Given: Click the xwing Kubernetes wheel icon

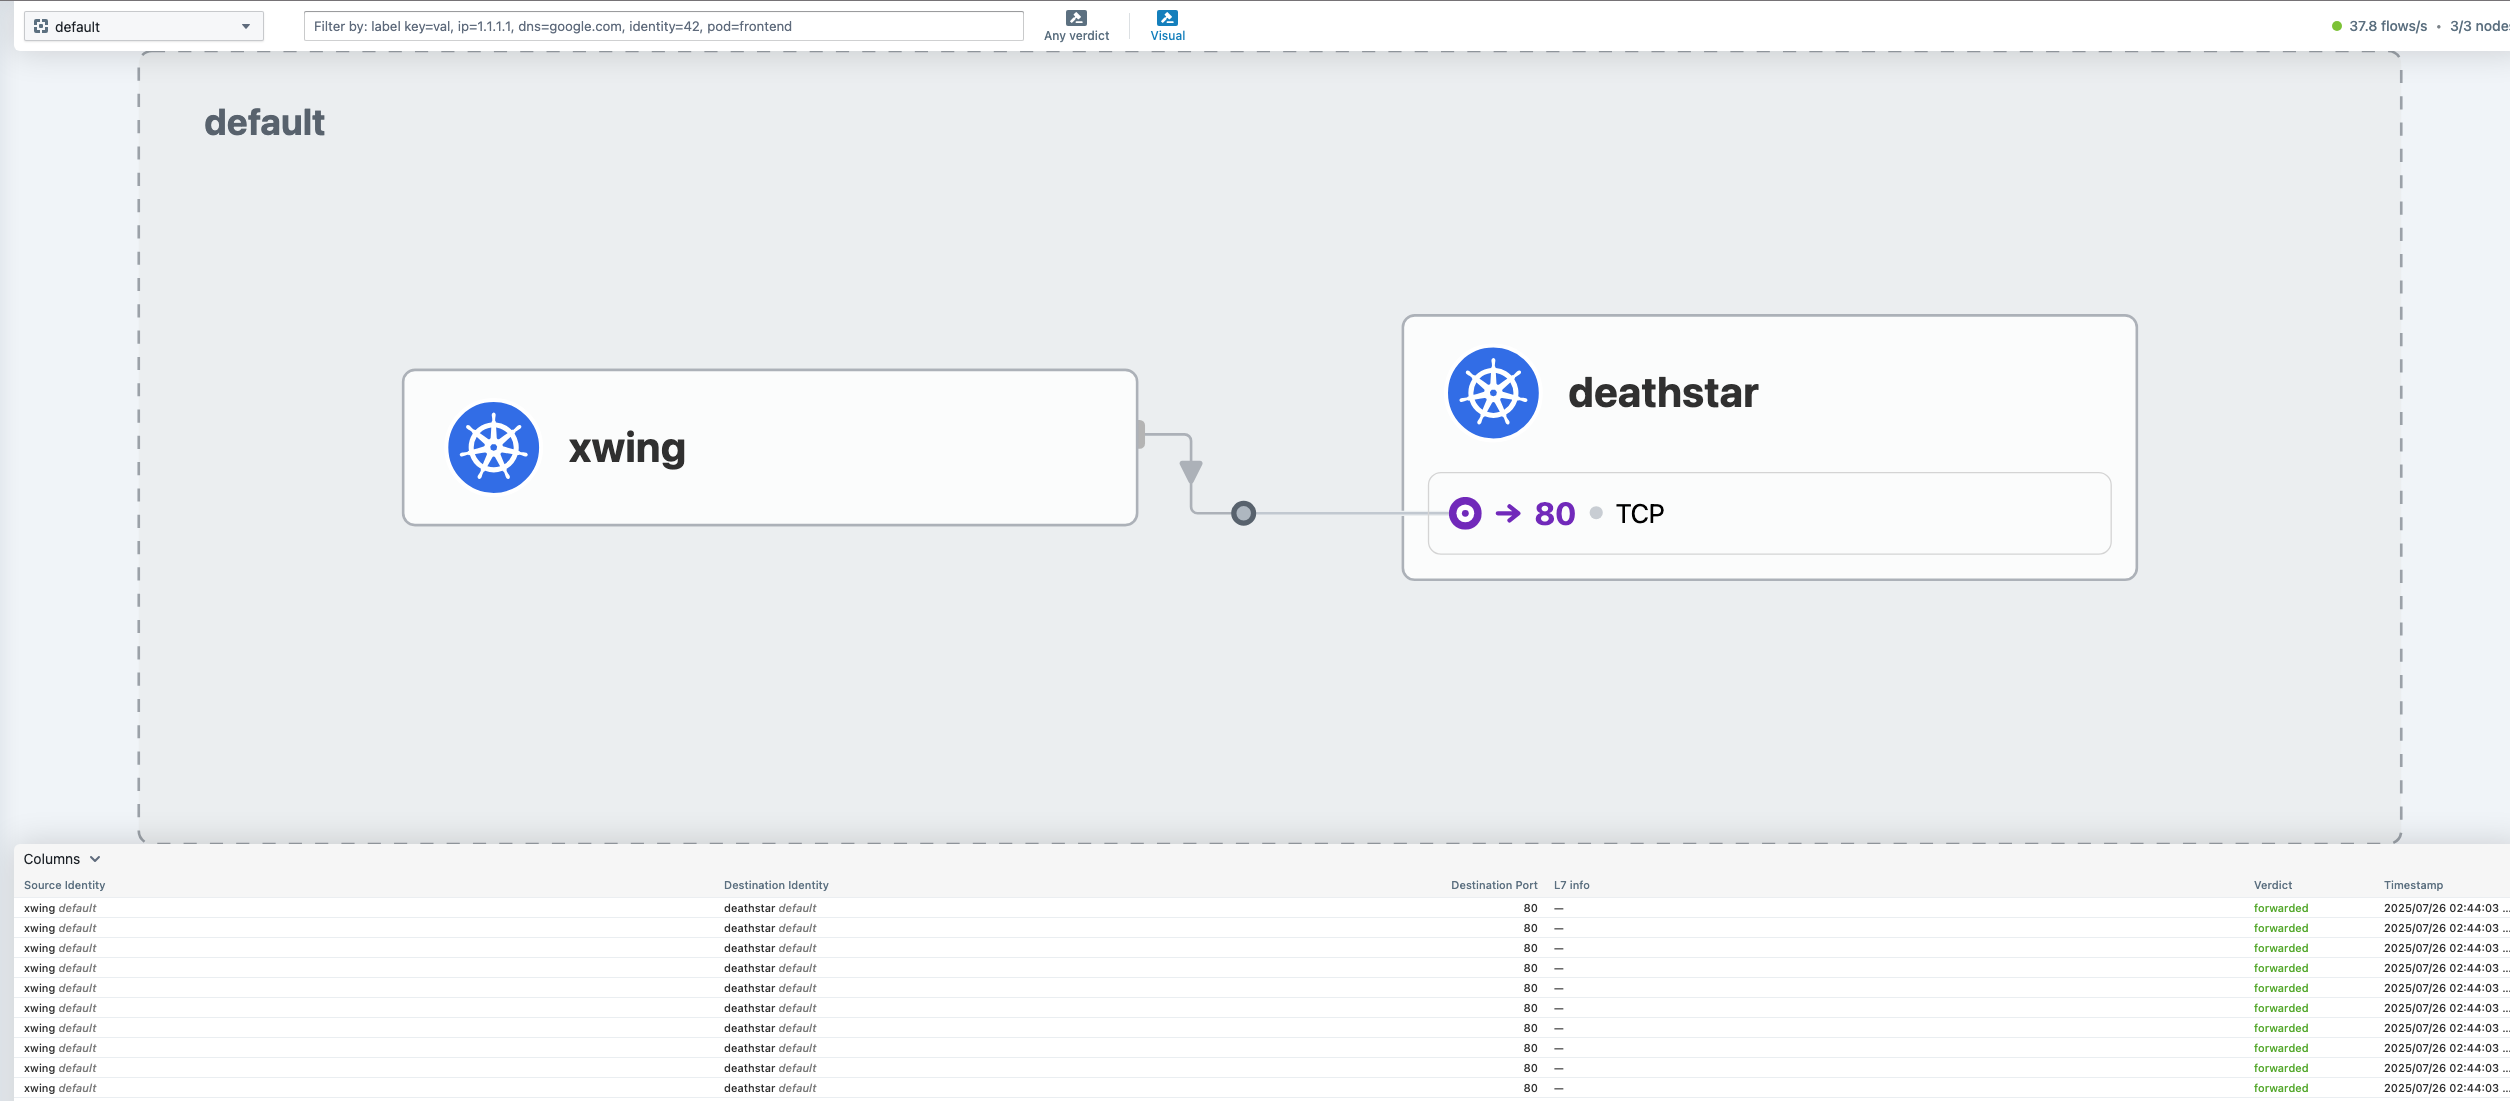Looking at the screenshot, I should pyautogui.click(x=493, y=447).
